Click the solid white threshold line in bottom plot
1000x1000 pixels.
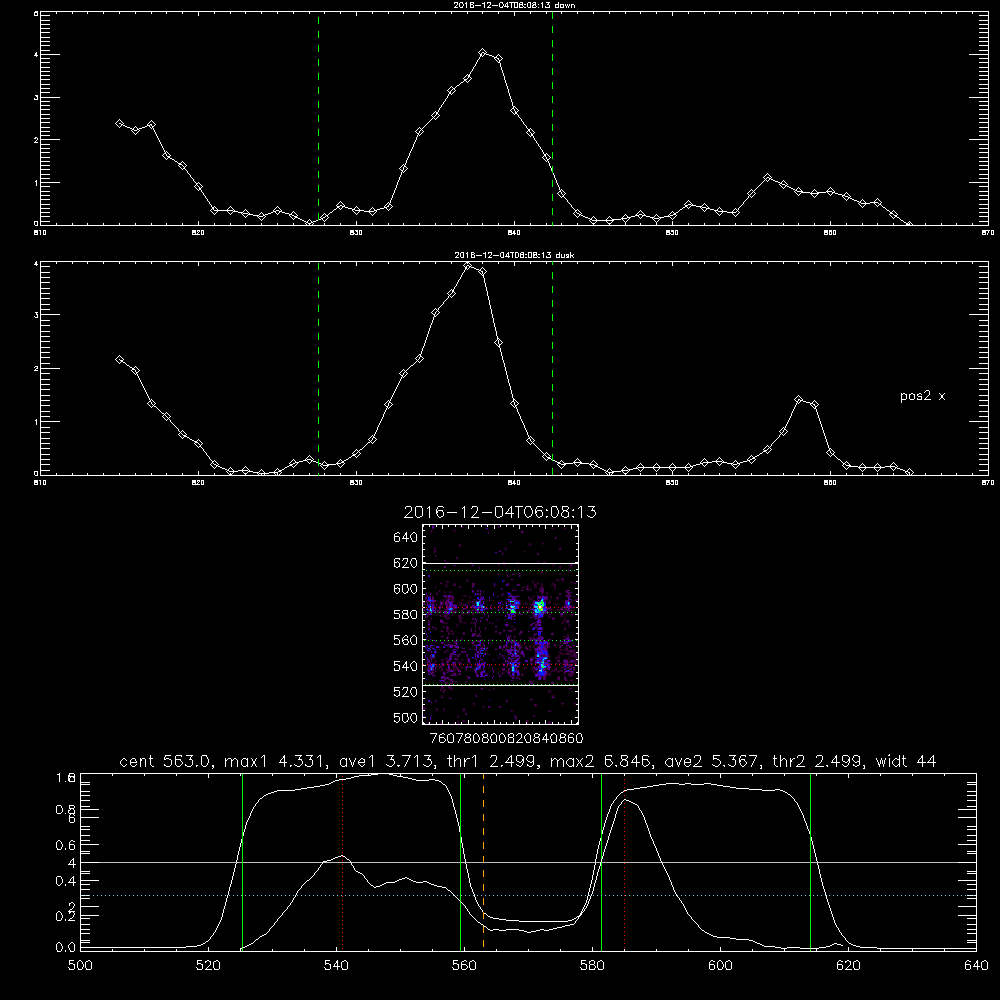click(528, 862)
